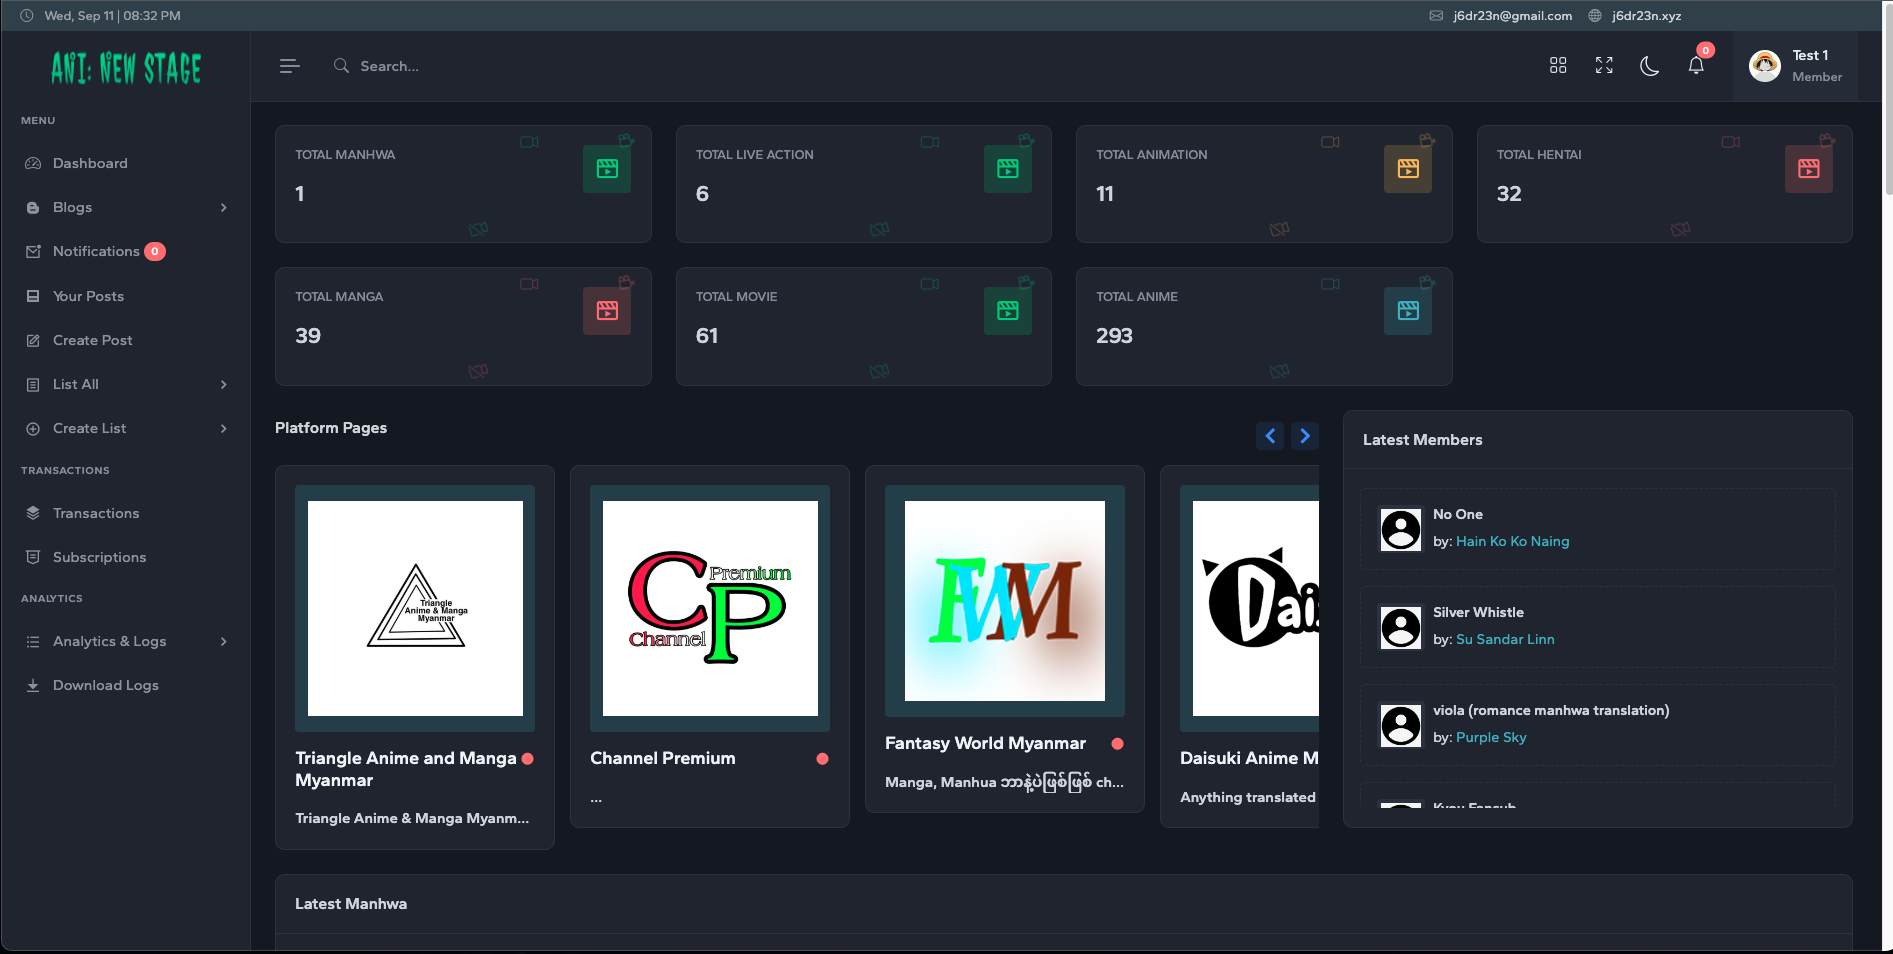This screenshot has height=954, width=1893.
Task: Click the Notifications count badge in sidebar
Action: [155, 251]
